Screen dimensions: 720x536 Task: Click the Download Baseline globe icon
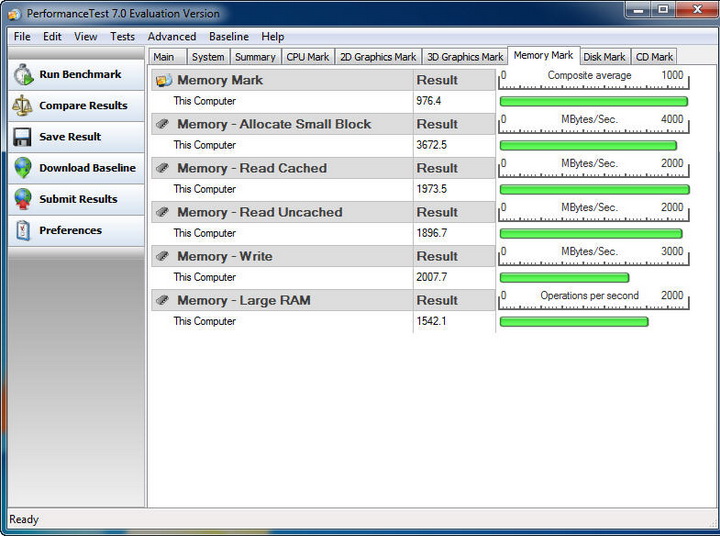[x=23, y=168]
